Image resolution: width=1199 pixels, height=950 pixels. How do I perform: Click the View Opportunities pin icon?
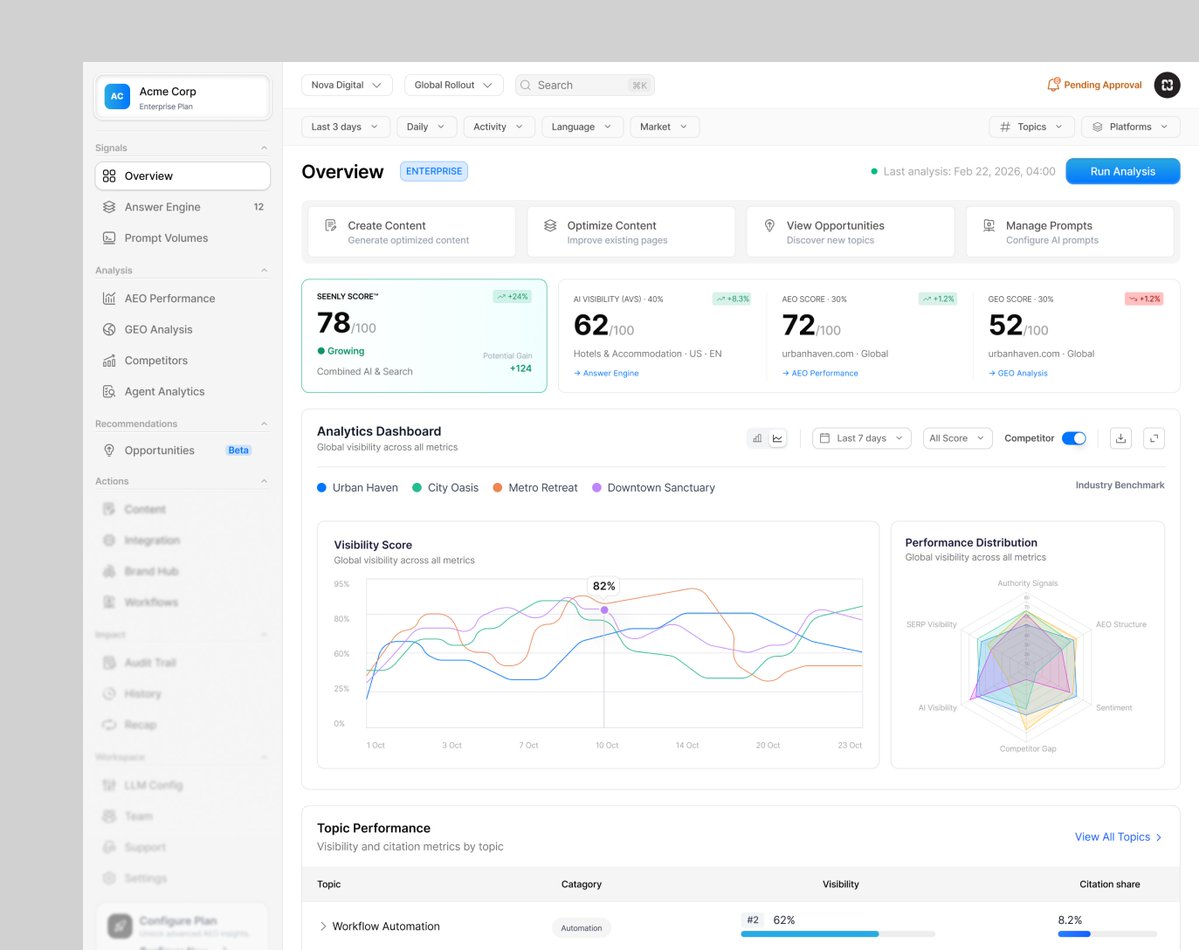click(x=769, y=225)
